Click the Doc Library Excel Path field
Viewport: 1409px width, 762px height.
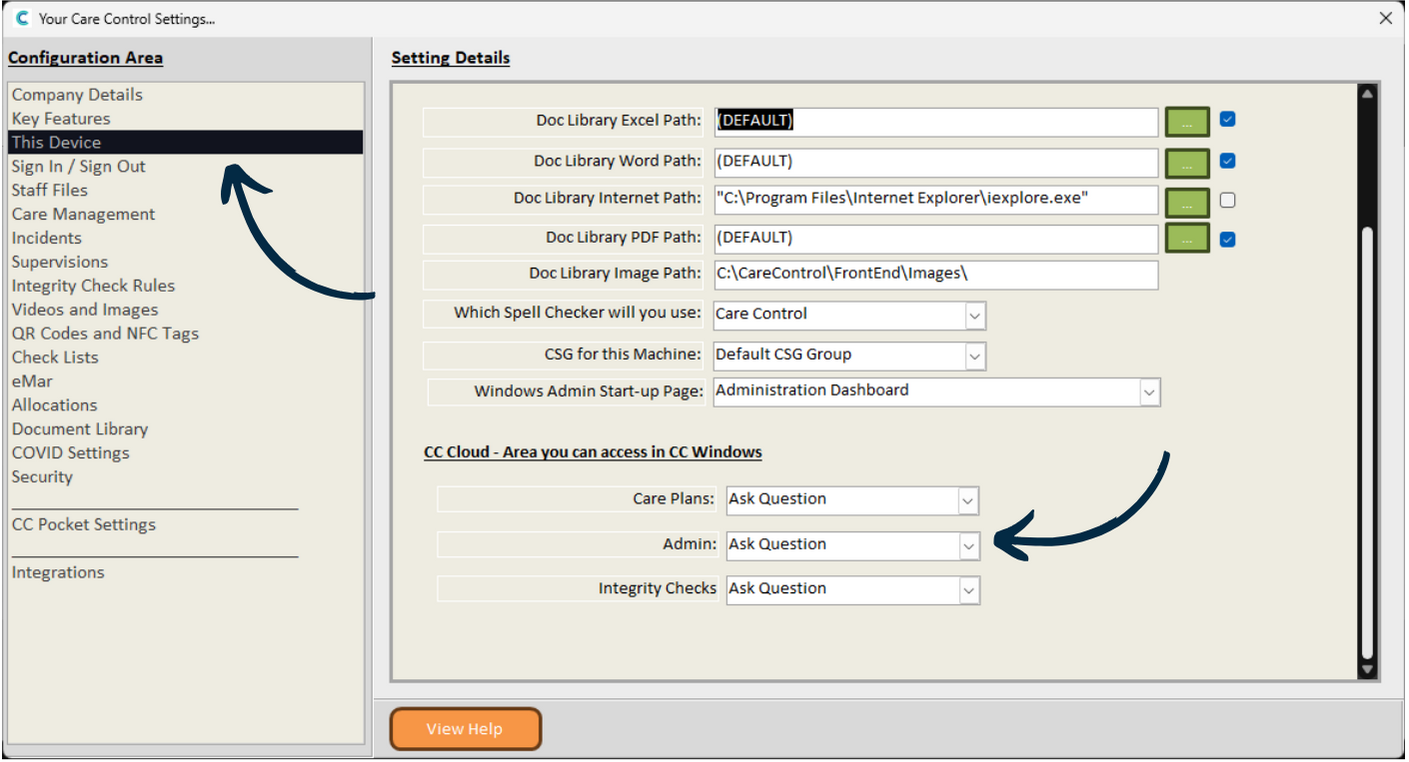pyautogui.click(x=936, y=122)
